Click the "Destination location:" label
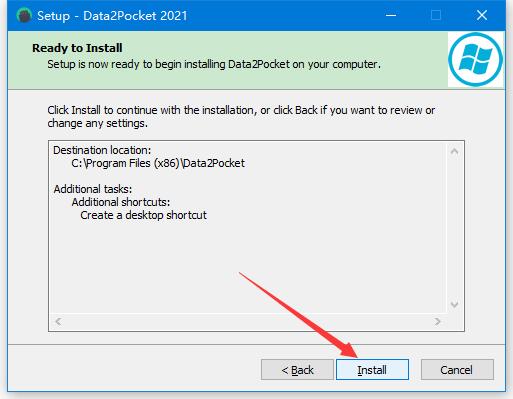Viewport: 513px width, 399px height. point(102,150)
